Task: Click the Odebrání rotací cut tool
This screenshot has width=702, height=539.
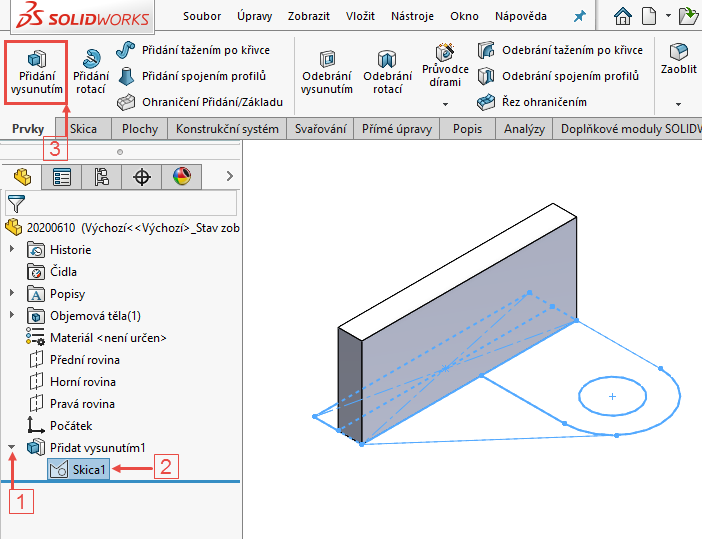Action: point(387,72)
